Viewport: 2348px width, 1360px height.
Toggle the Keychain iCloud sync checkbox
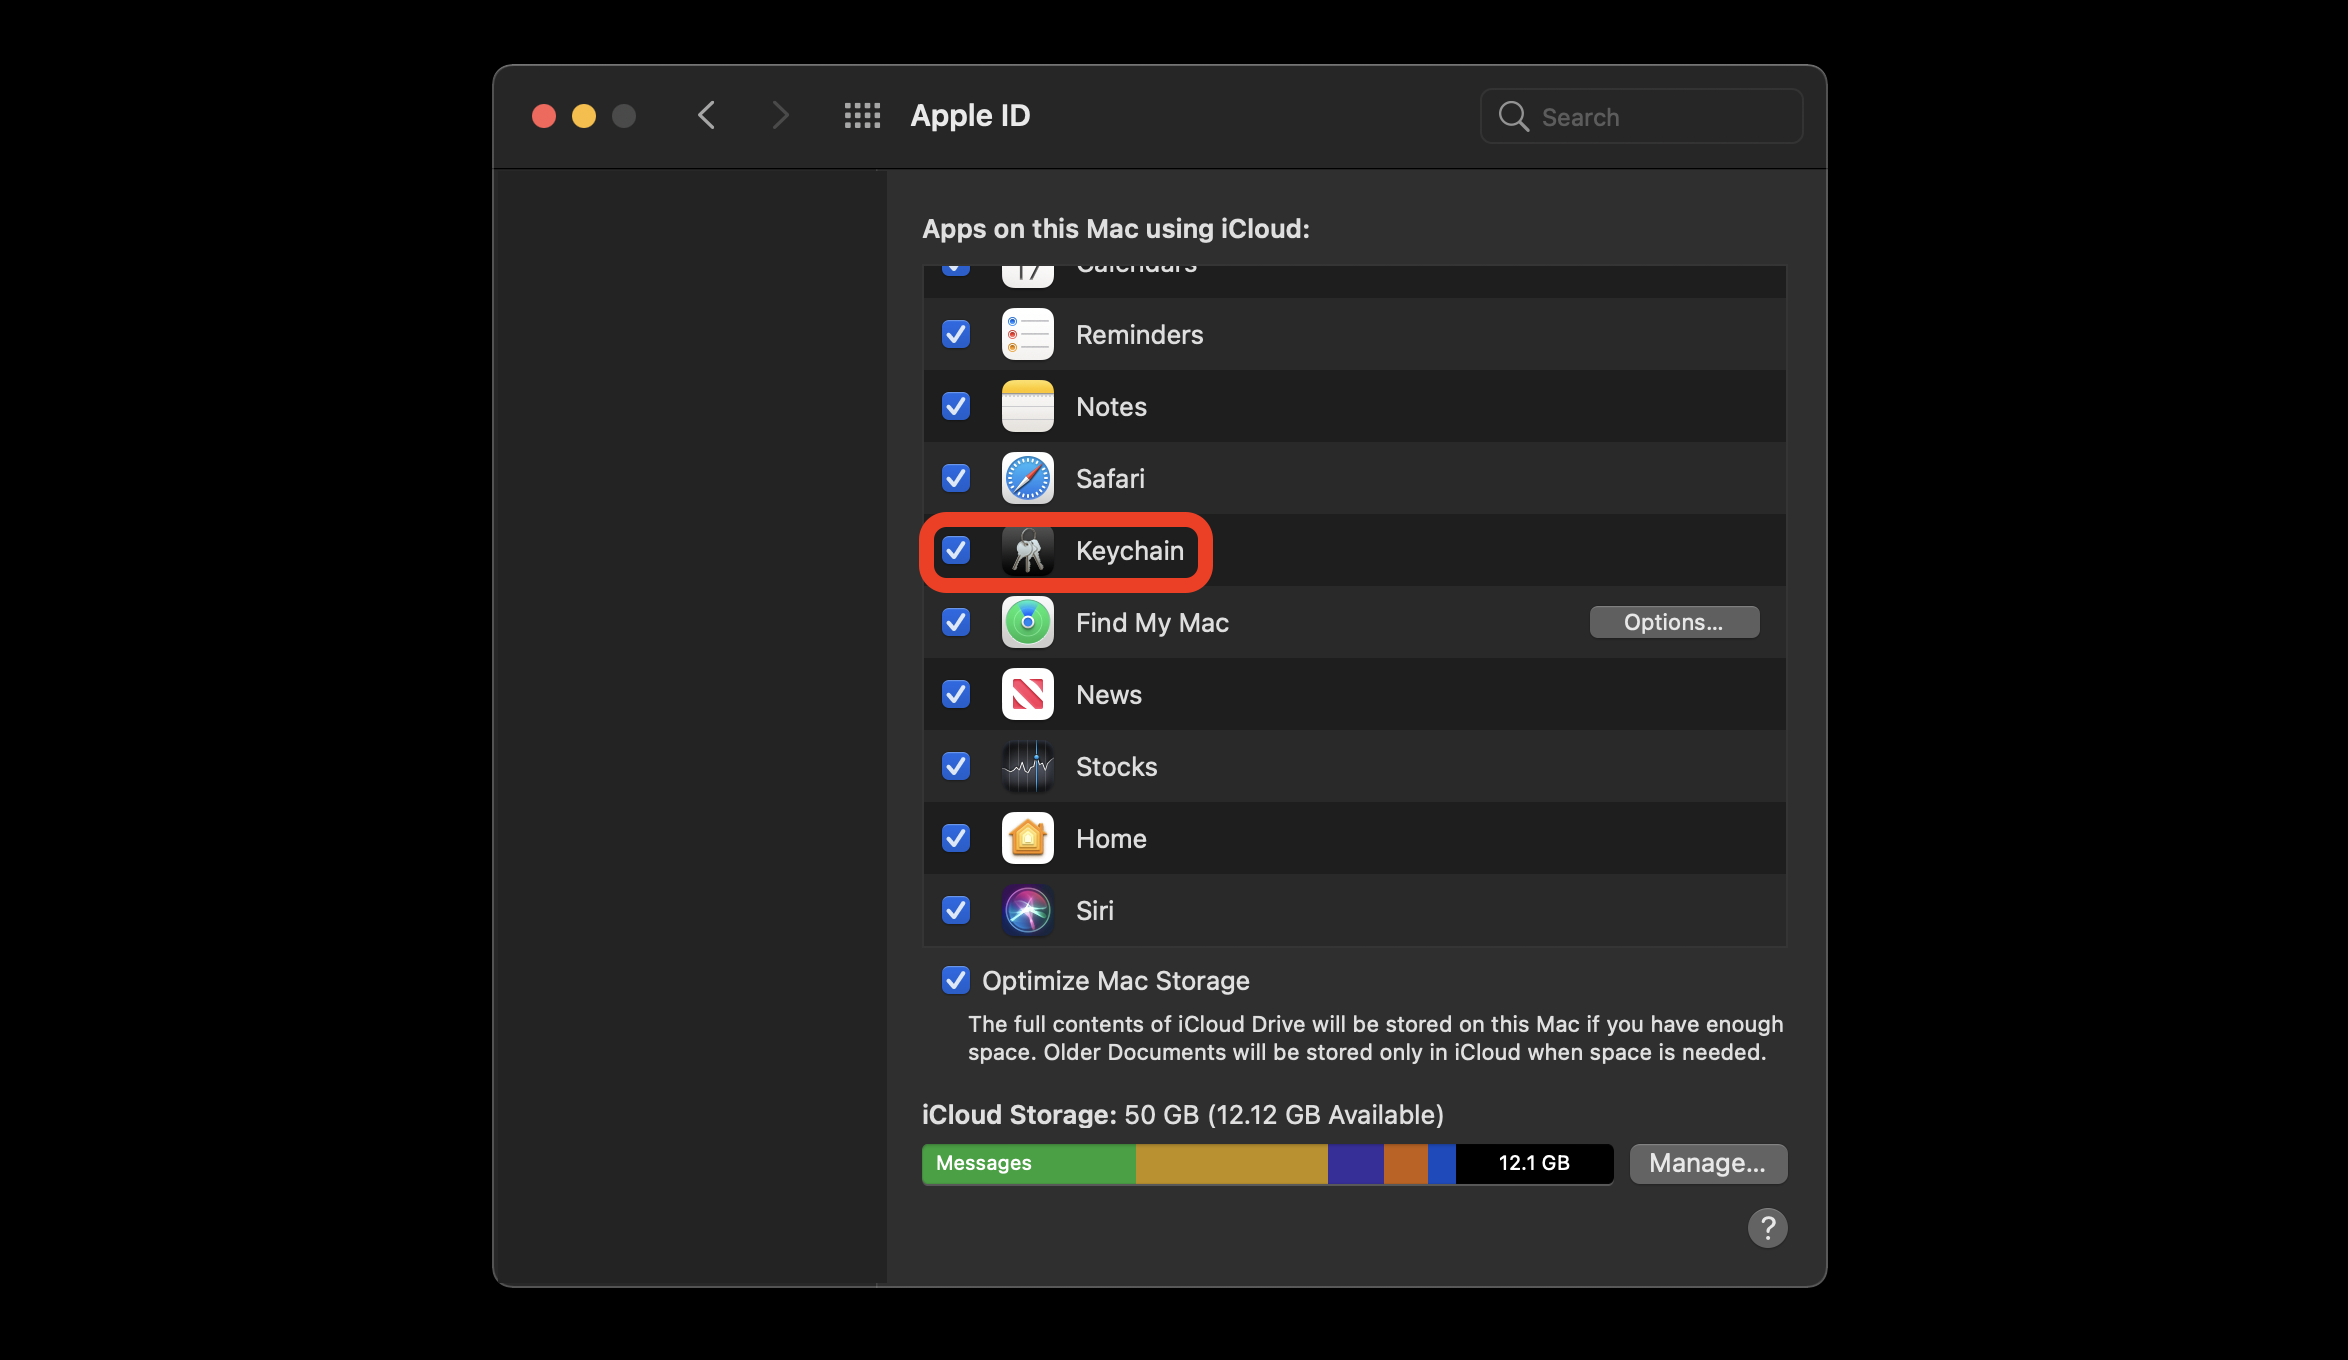(958, 550)
